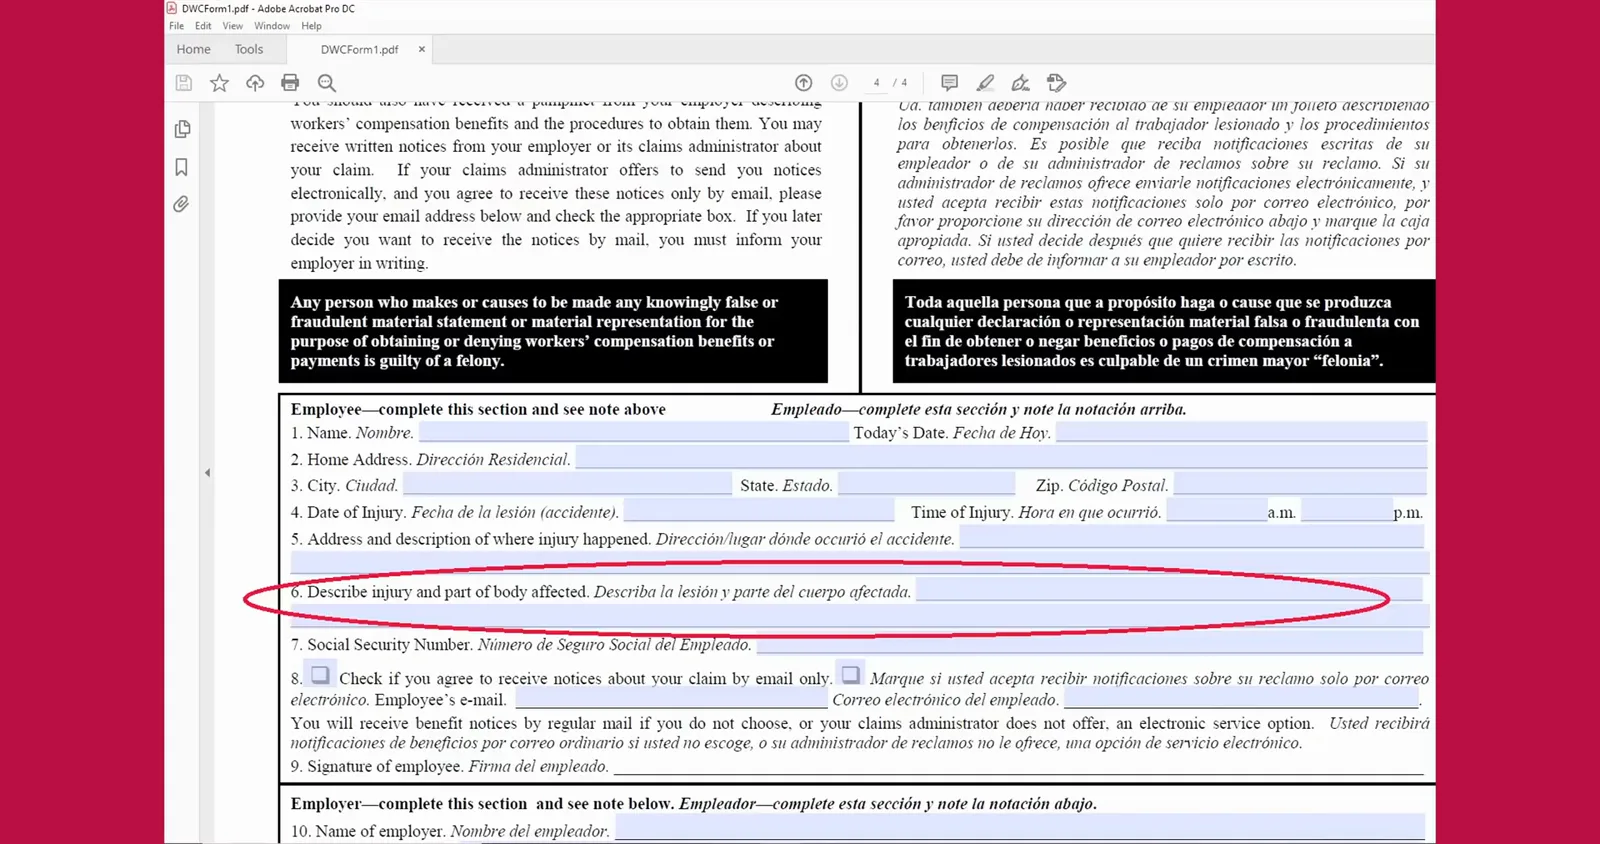This screenshot has width=1600, height=844.
Task: Go to previous page arrow
Action: click(803, 83)
